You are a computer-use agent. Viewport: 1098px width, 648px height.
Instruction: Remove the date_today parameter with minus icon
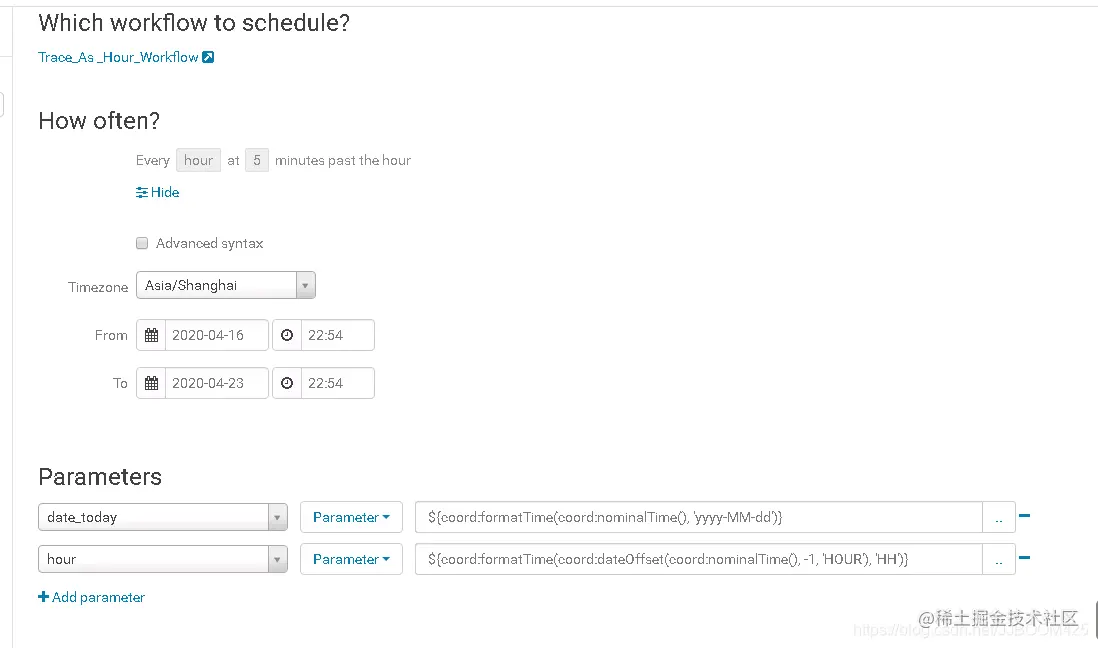(x=1024, y=517)
